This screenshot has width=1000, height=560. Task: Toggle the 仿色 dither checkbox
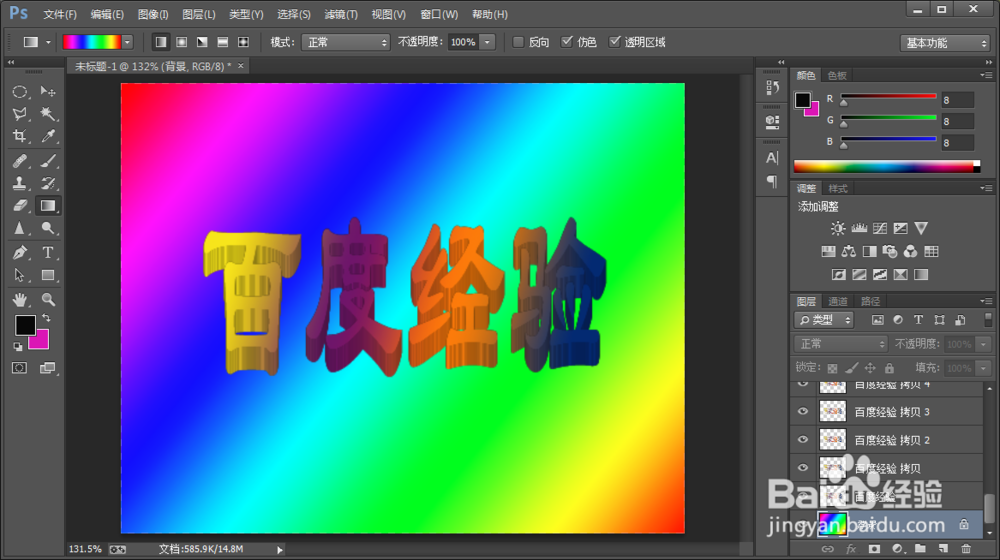coord(566,42)
